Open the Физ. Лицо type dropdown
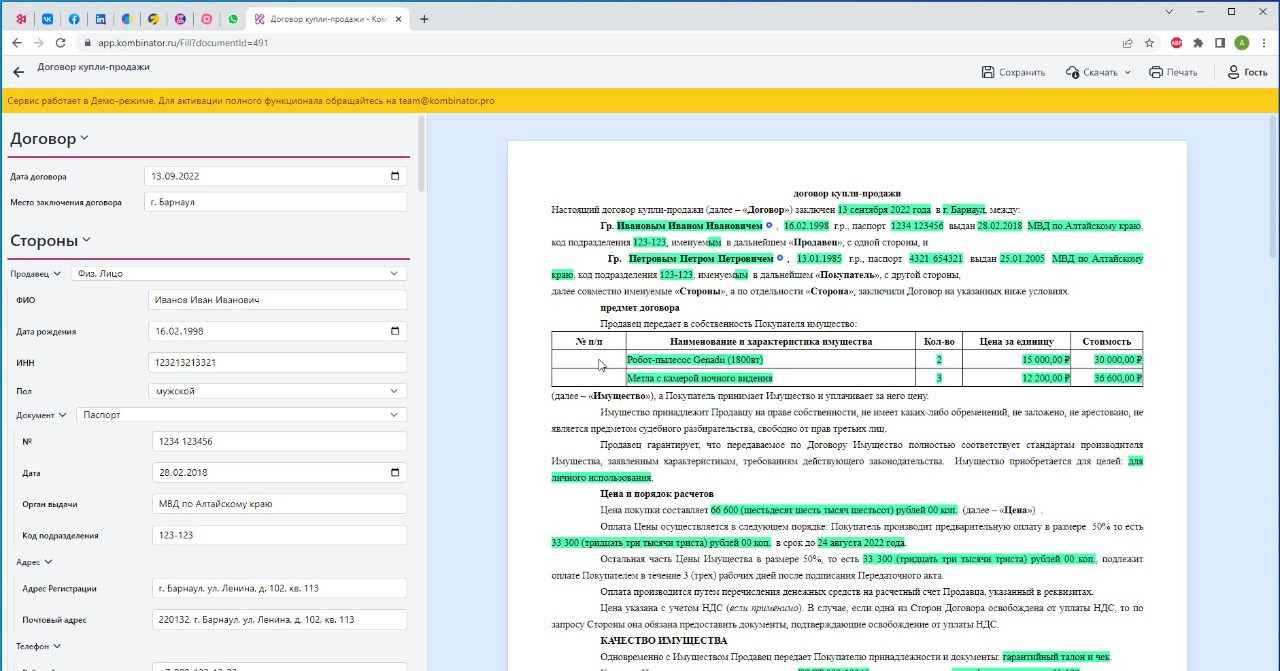This screenshot has height=671, width=1280. tap(239, 273)
